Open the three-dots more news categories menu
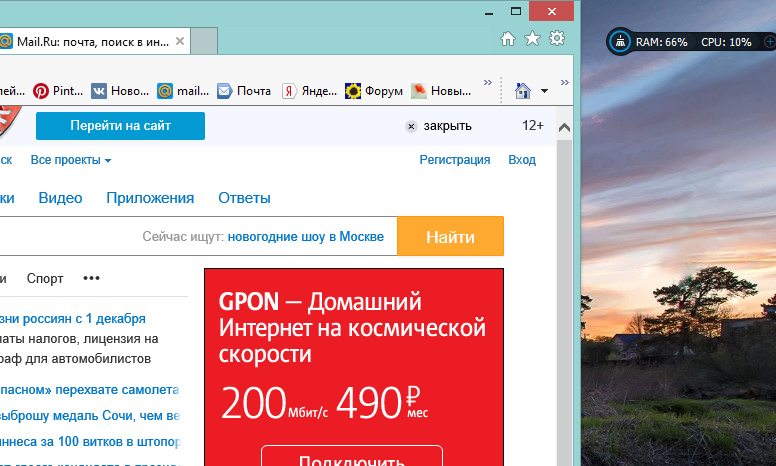The image size is (776, 466). pyautogui.click(x=92, y=278)
